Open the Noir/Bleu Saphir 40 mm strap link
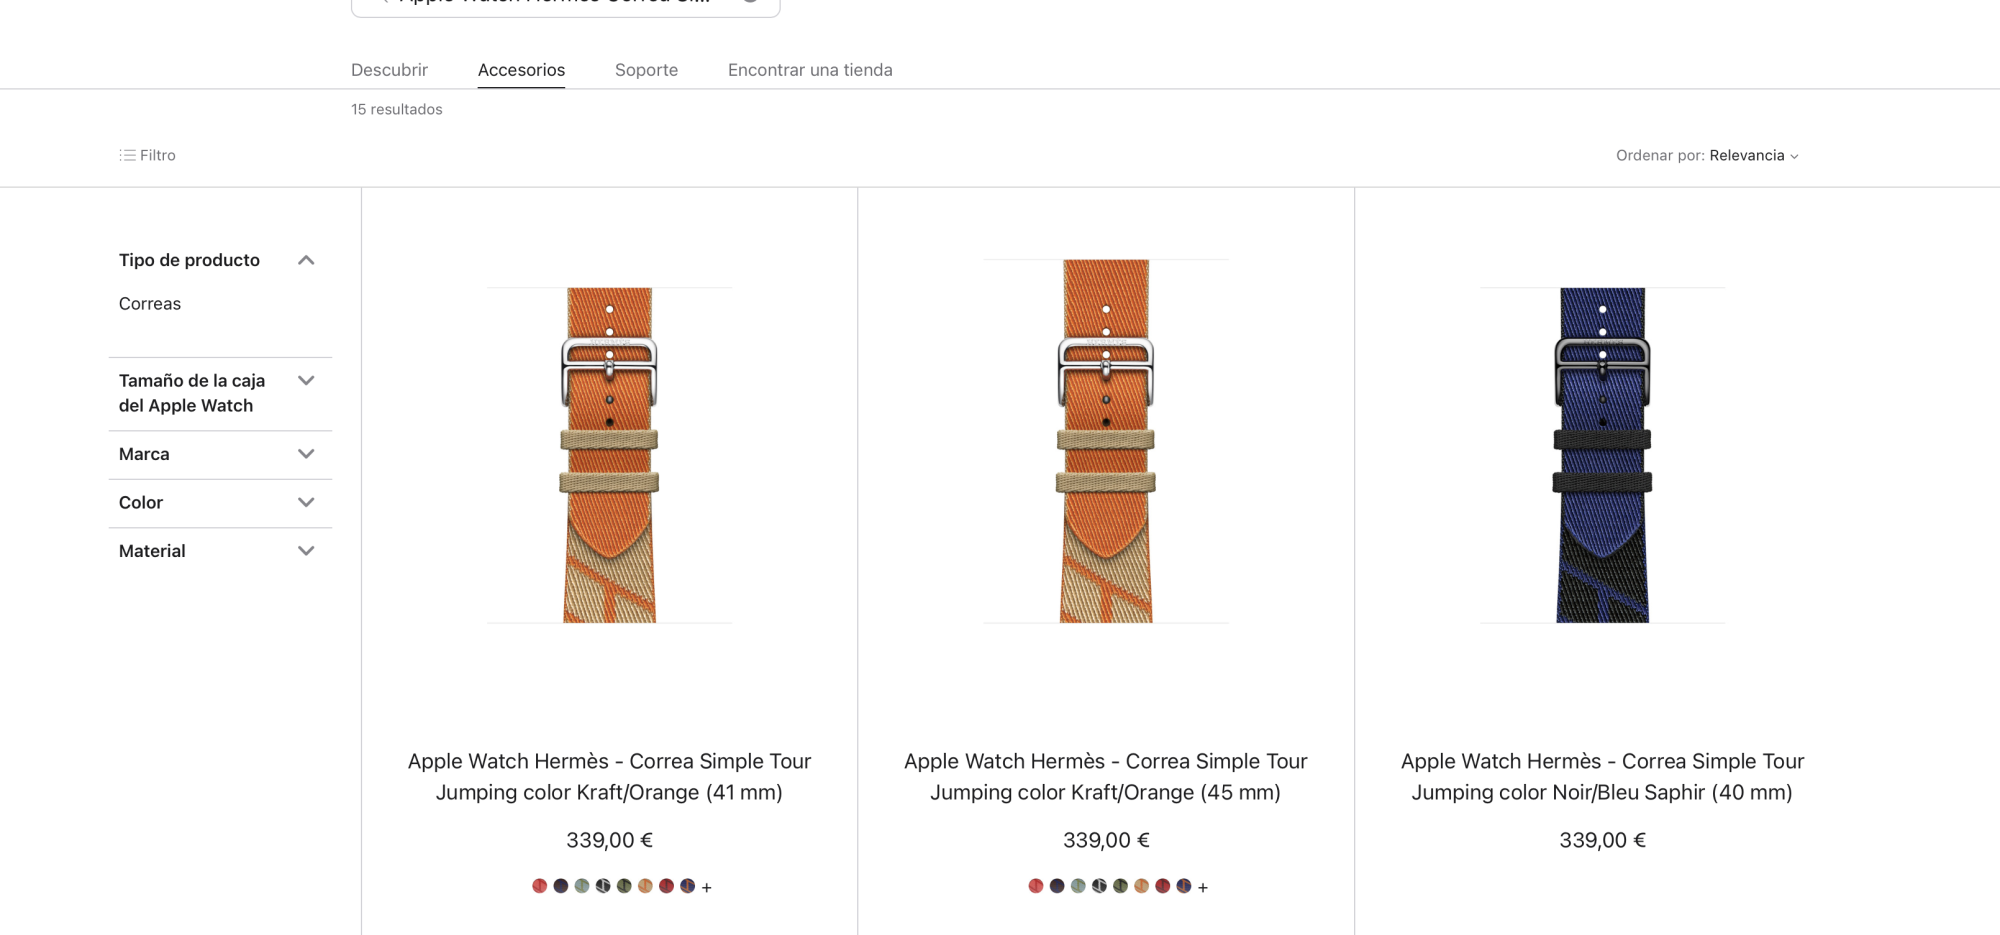2000x935 pixels. pyautogui.click(x=1602, y=777)
